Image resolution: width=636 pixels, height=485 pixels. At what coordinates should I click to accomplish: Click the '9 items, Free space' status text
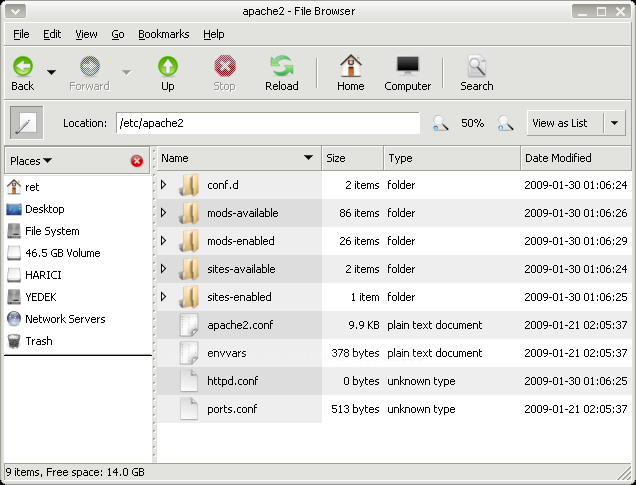coord(75,472)
